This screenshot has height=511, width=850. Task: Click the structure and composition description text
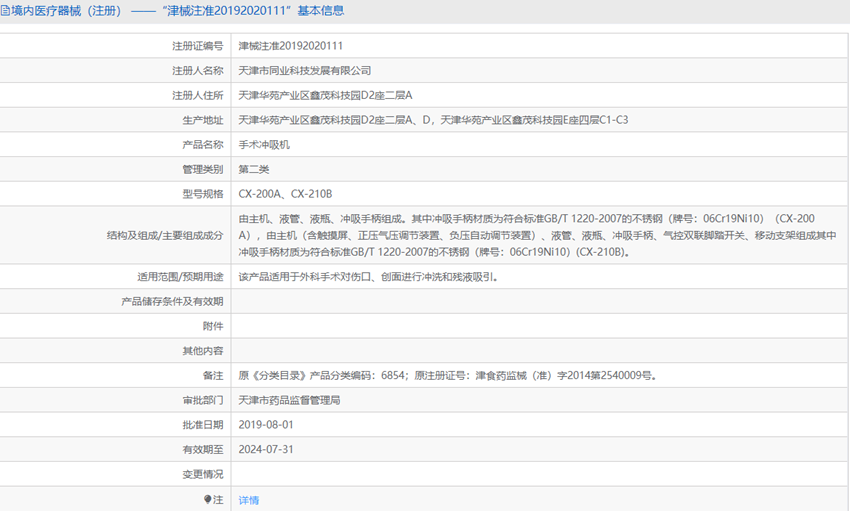[x=537, y=235]
